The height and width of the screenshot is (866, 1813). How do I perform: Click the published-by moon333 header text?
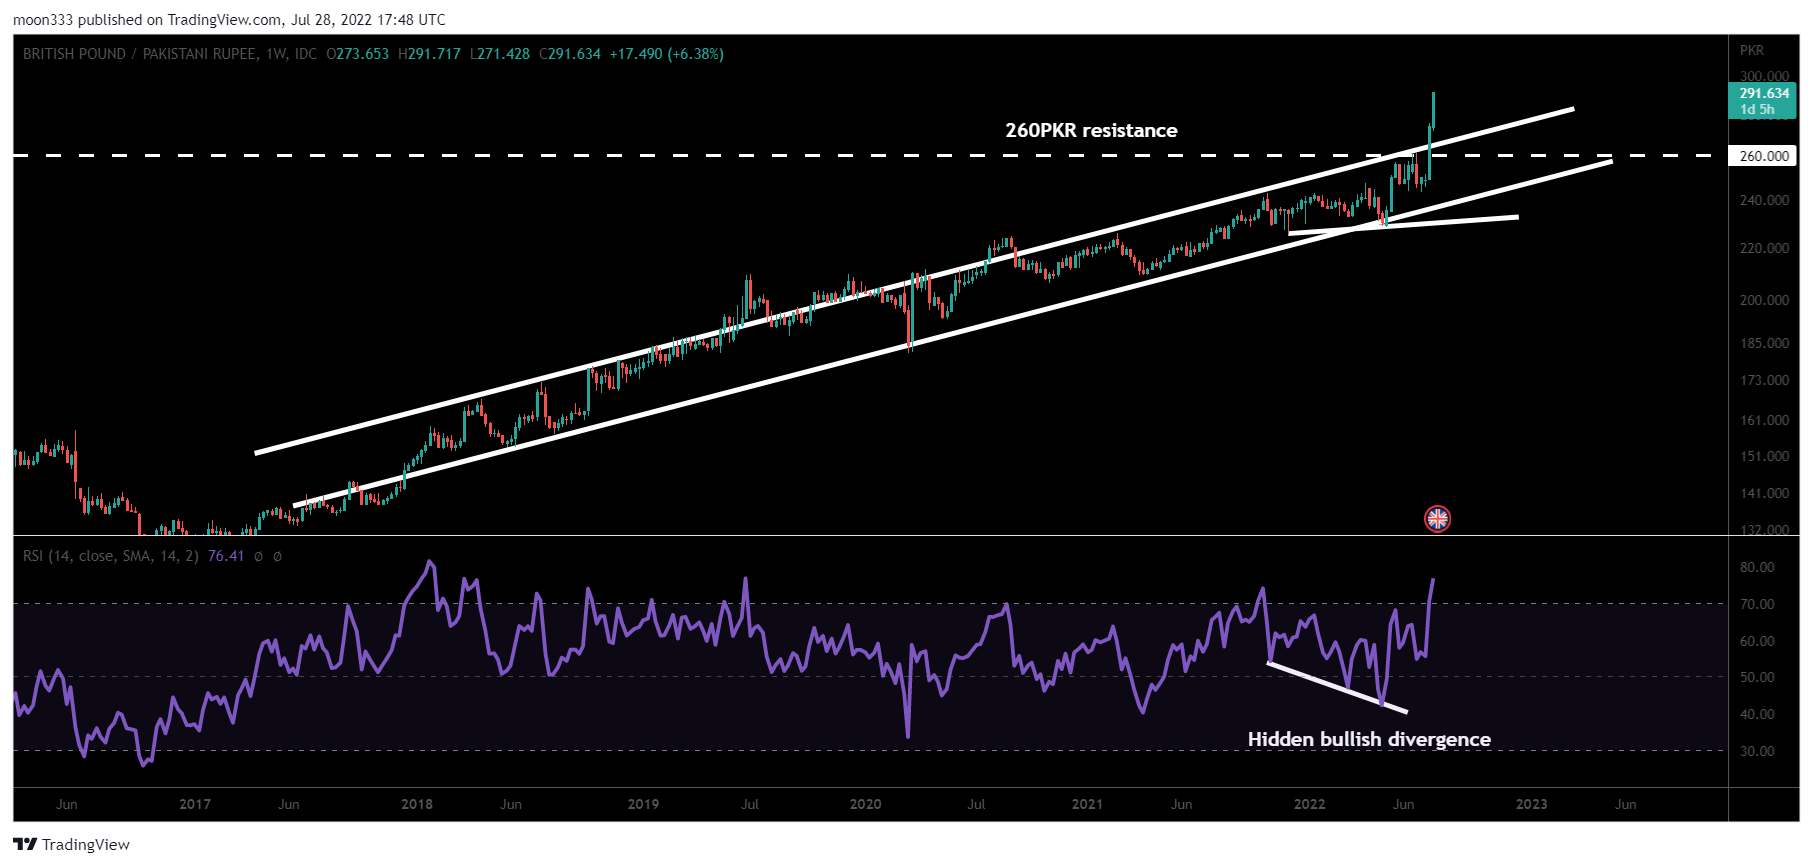pos(229,19)
